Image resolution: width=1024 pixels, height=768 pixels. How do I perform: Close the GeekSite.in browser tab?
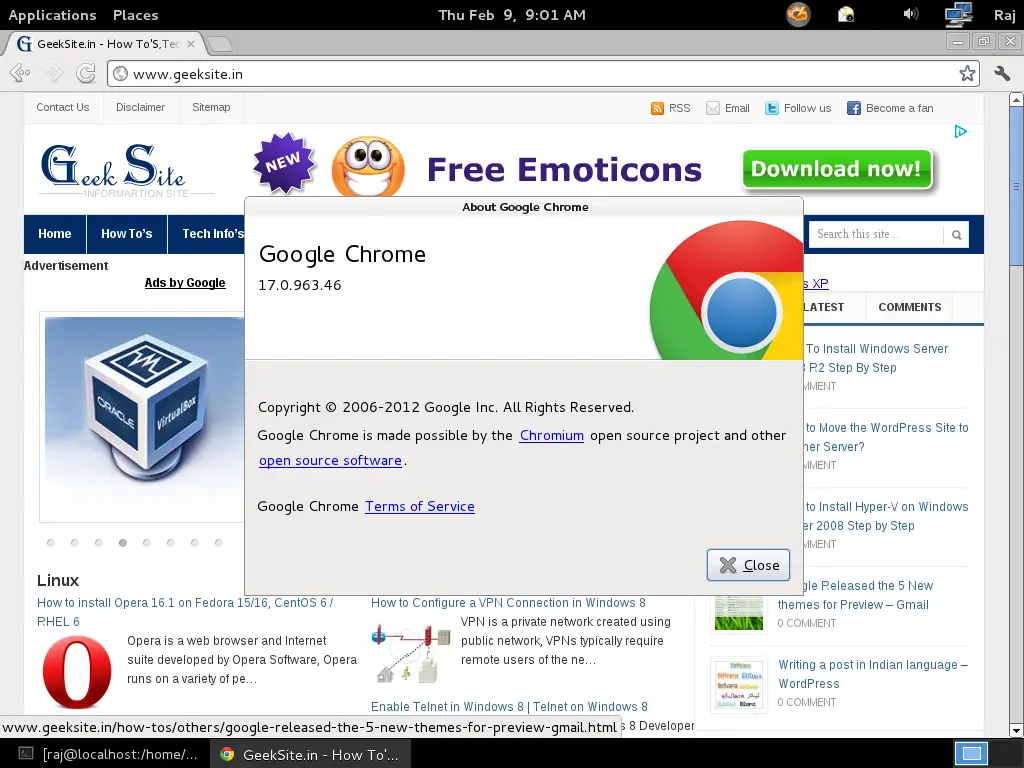(191, 44)
